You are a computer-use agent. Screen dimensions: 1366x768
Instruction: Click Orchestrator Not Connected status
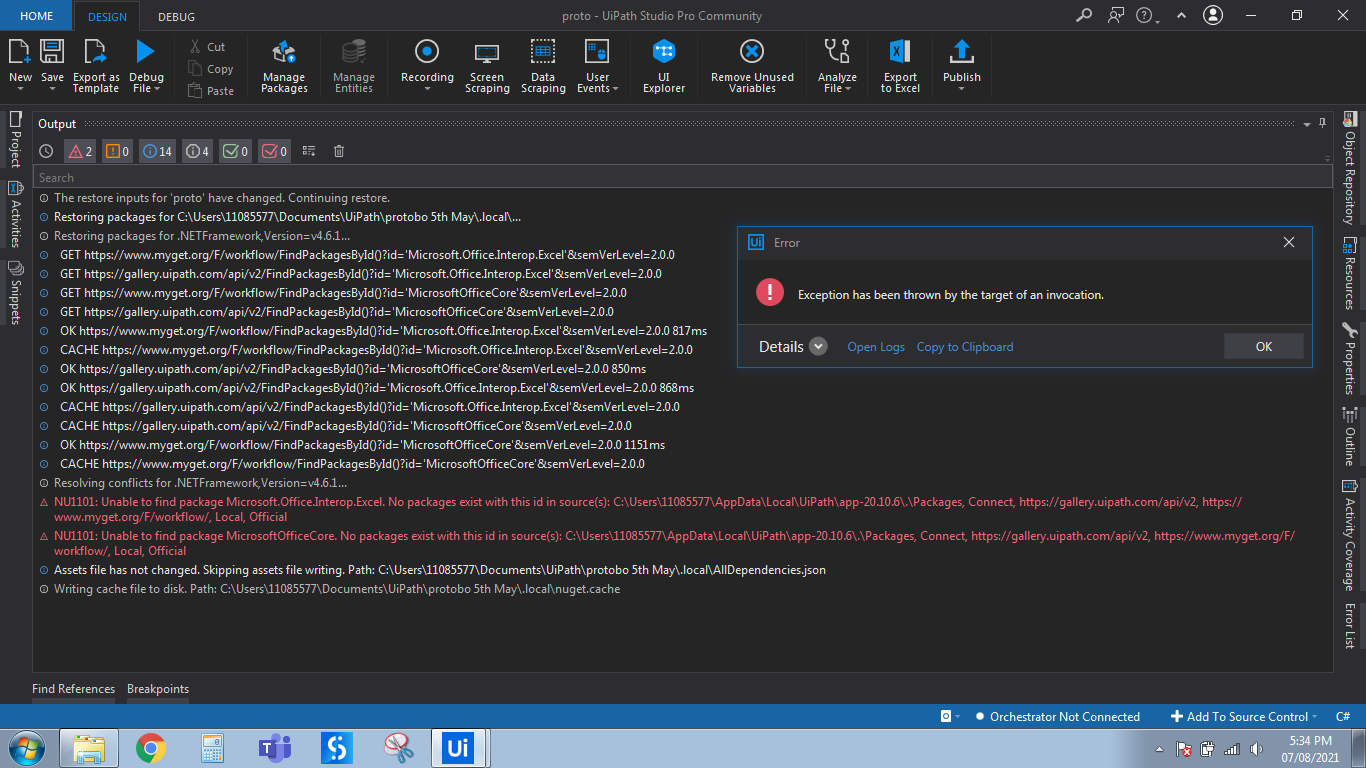tap(1056, 717)
